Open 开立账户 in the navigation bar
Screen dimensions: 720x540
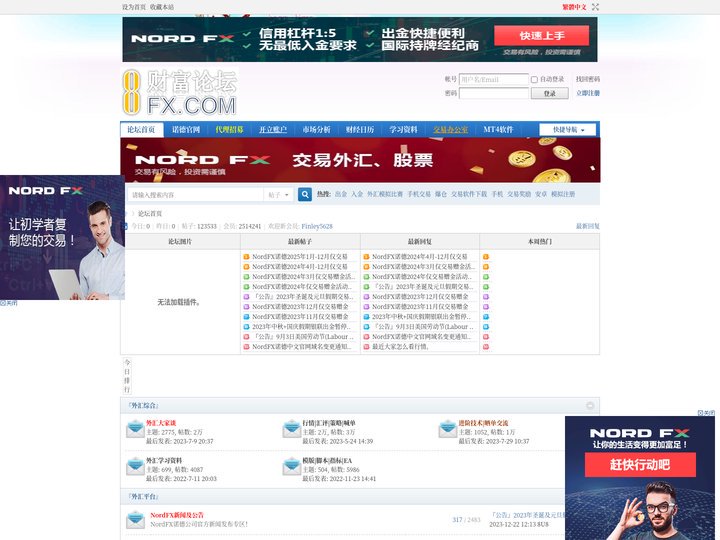click(x=273, y=129)
